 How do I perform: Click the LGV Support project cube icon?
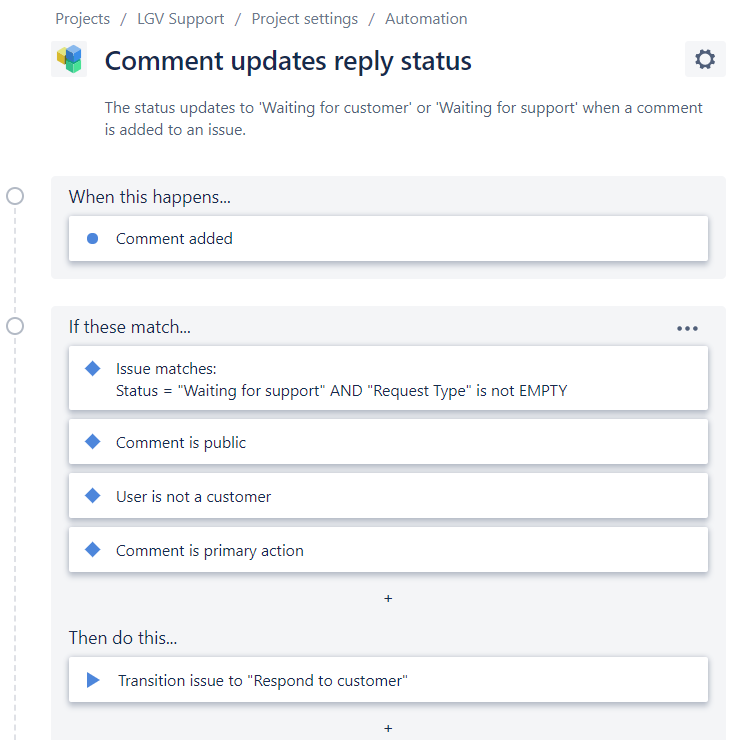[69, 60]
